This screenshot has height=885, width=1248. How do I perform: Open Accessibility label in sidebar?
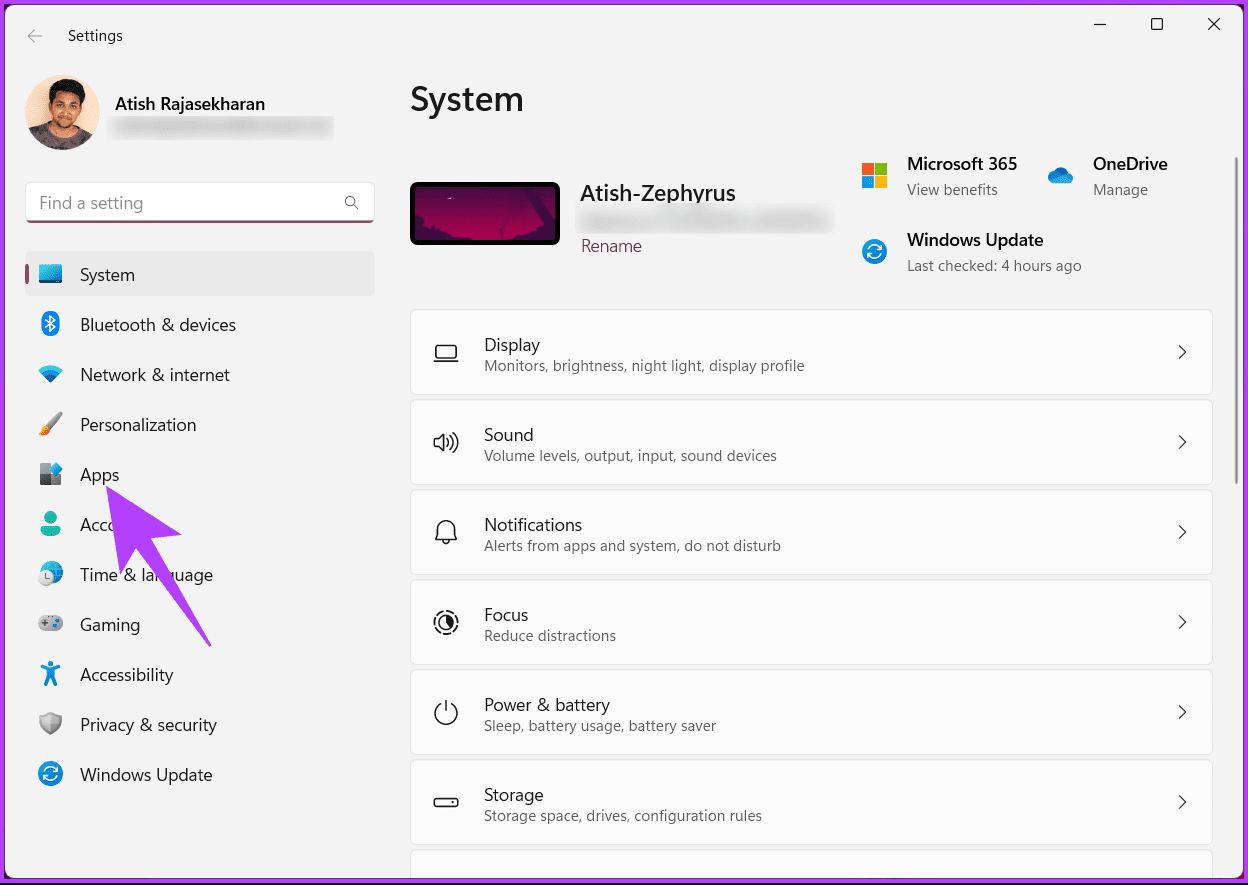(127, 675)
